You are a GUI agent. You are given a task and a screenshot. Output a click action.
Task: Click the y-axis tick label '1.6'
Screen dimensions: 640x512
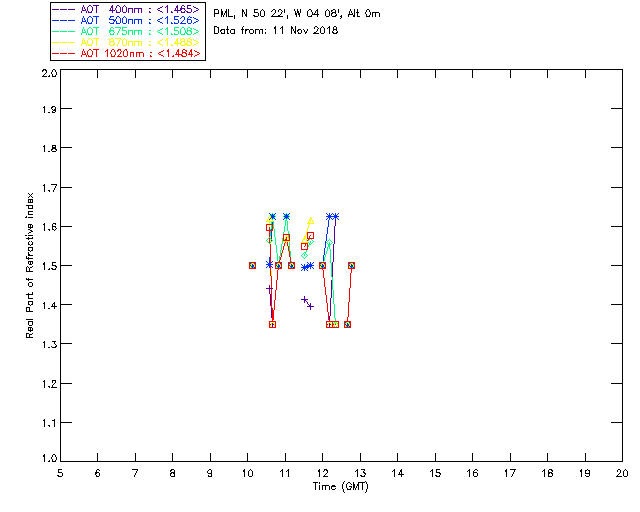point(49,227)
